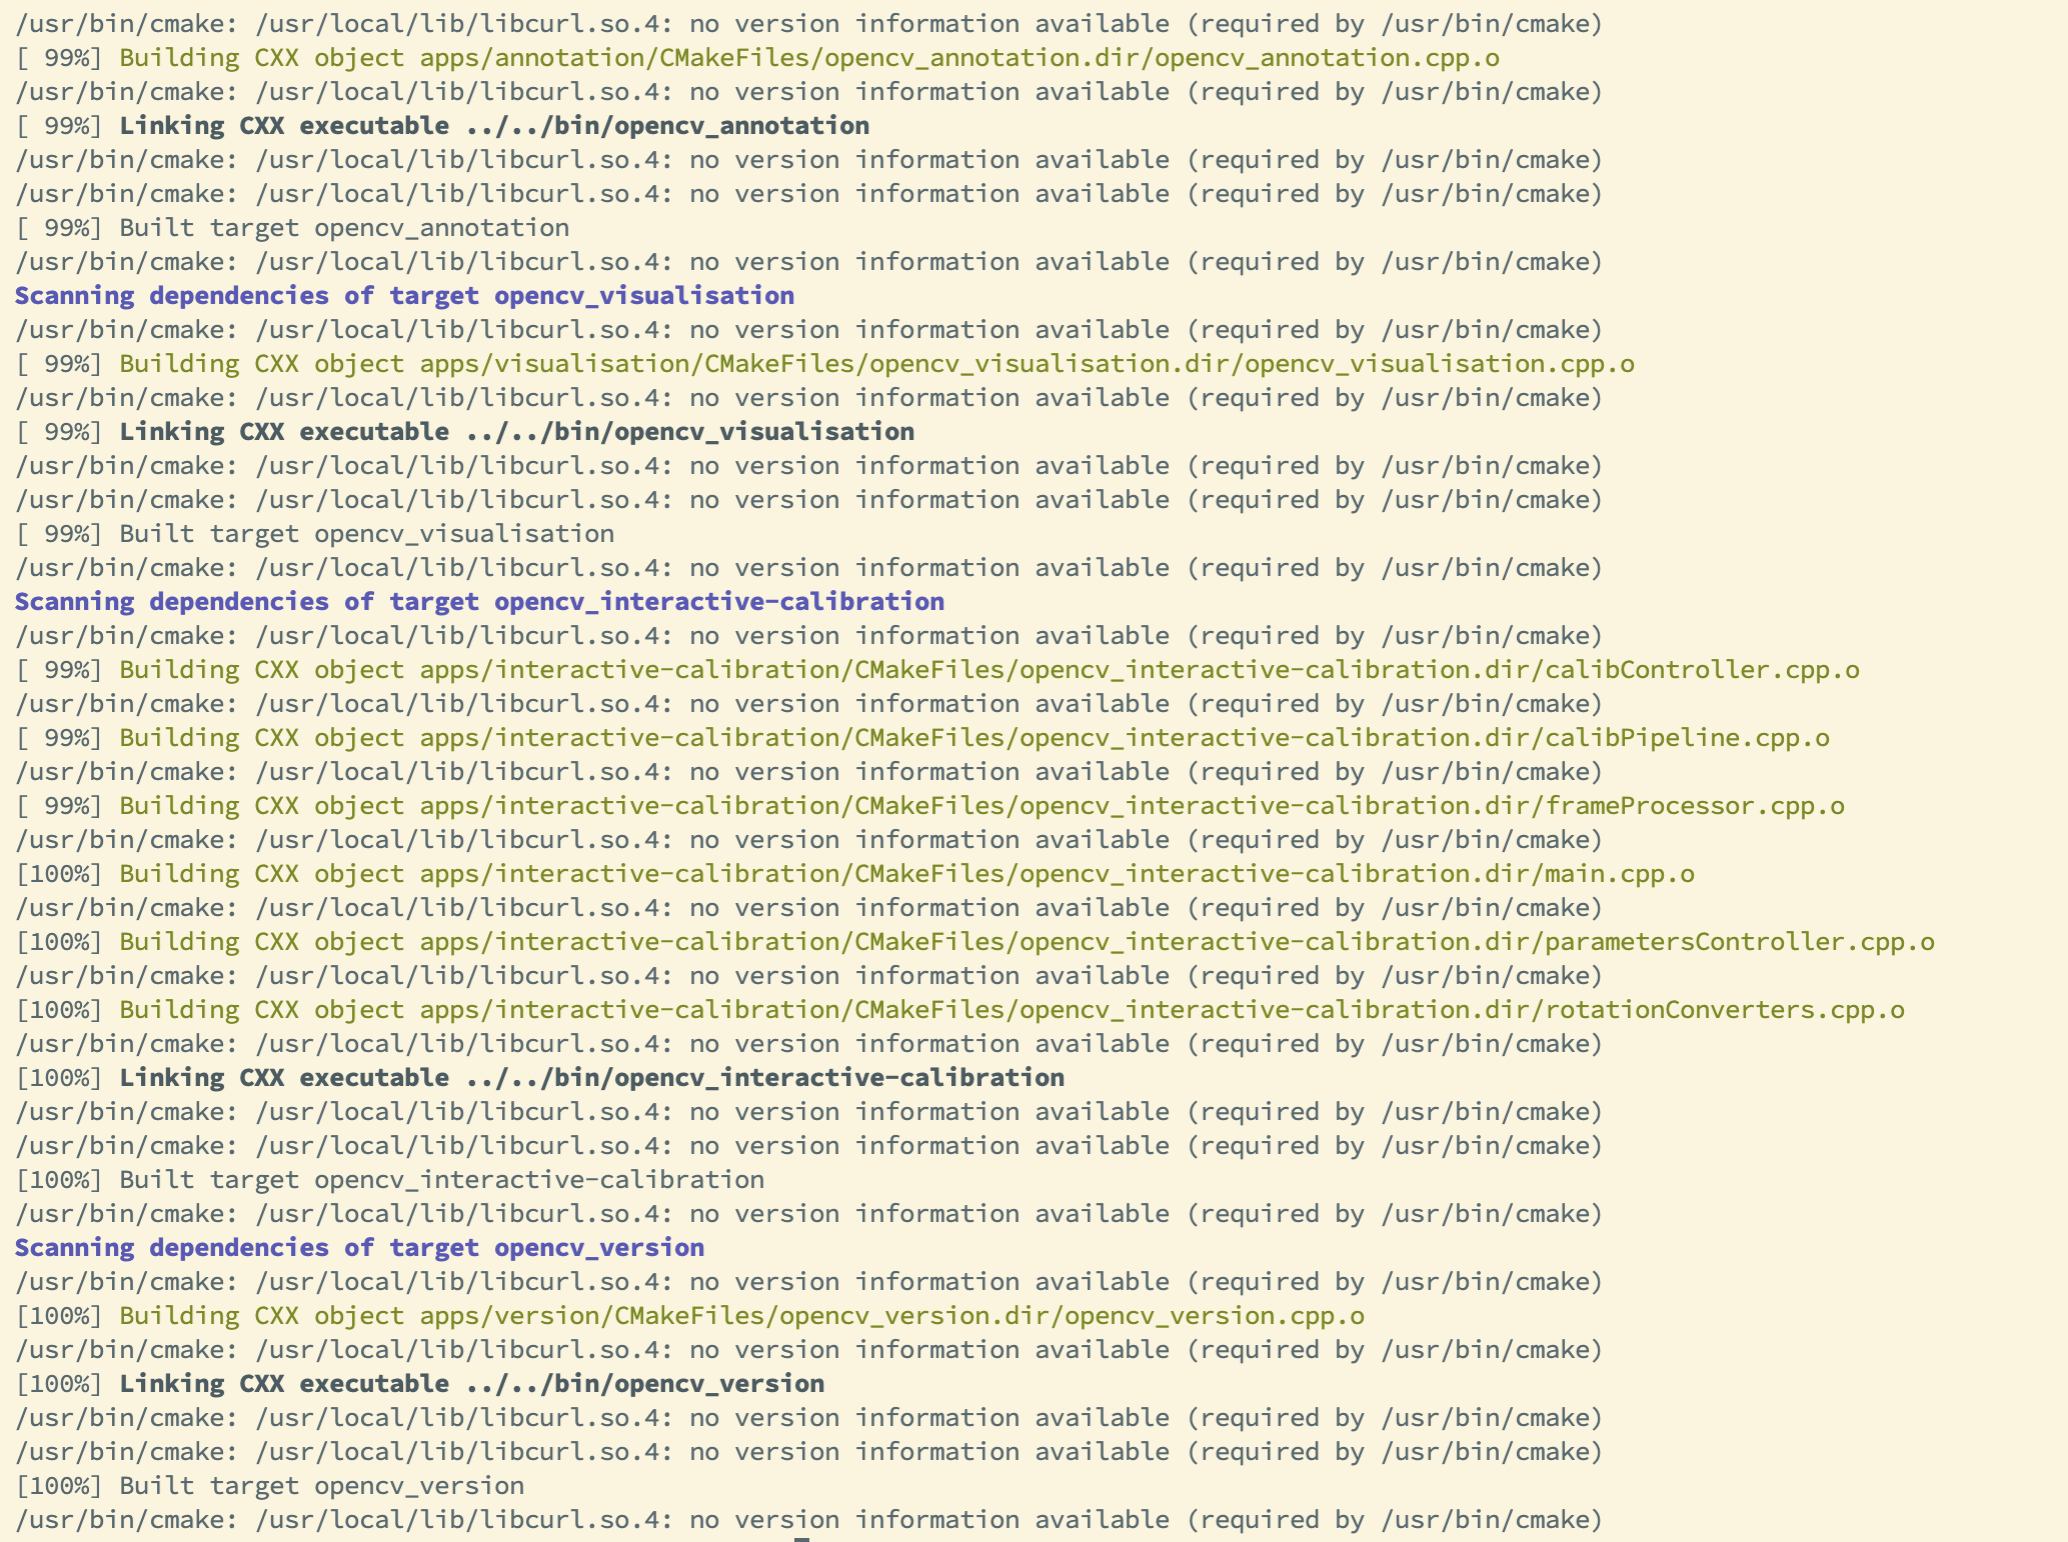Click the "Scanning dependencies of target opencv_visualisation" heading

(x=404, y=296)
